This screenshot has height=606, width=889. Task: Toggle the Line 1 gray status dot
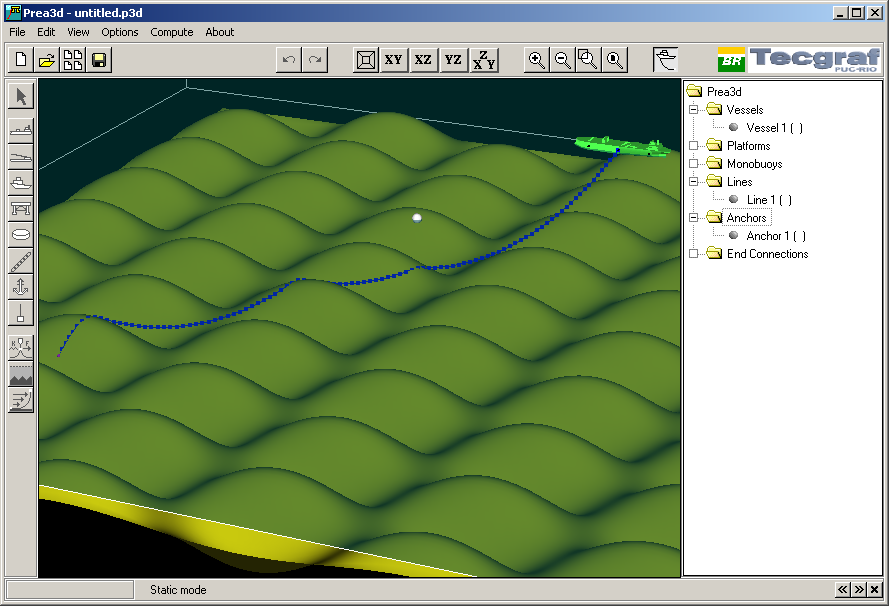click(x=733, y=200)
